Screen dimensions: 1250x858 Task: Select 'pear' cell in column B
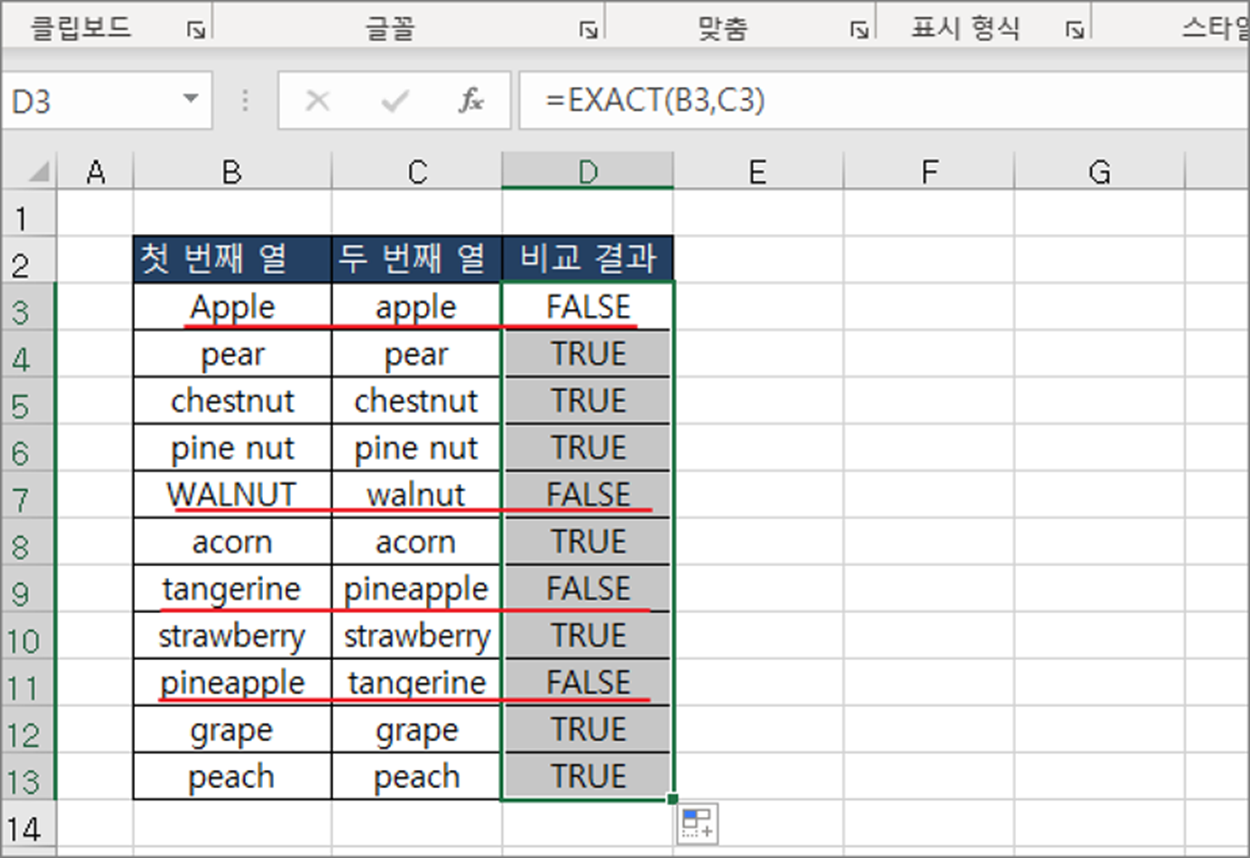232,354
